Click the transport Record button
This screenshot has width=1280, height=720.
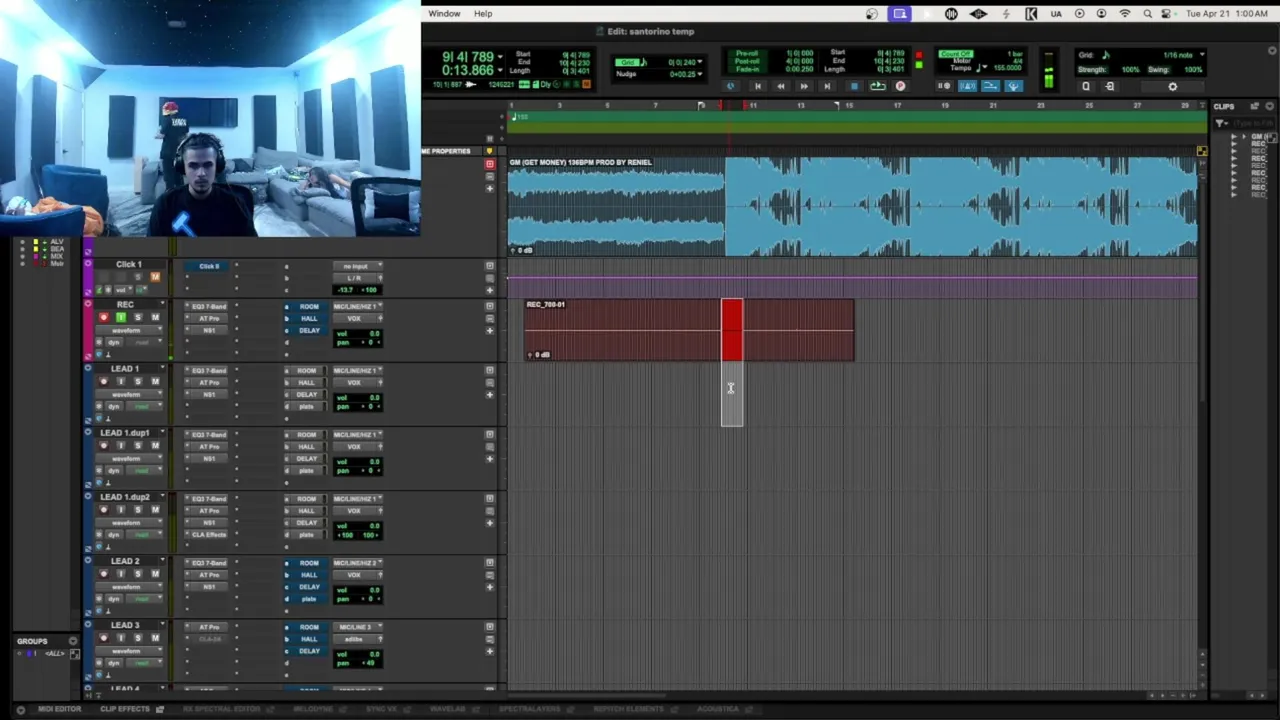(900, 87)
